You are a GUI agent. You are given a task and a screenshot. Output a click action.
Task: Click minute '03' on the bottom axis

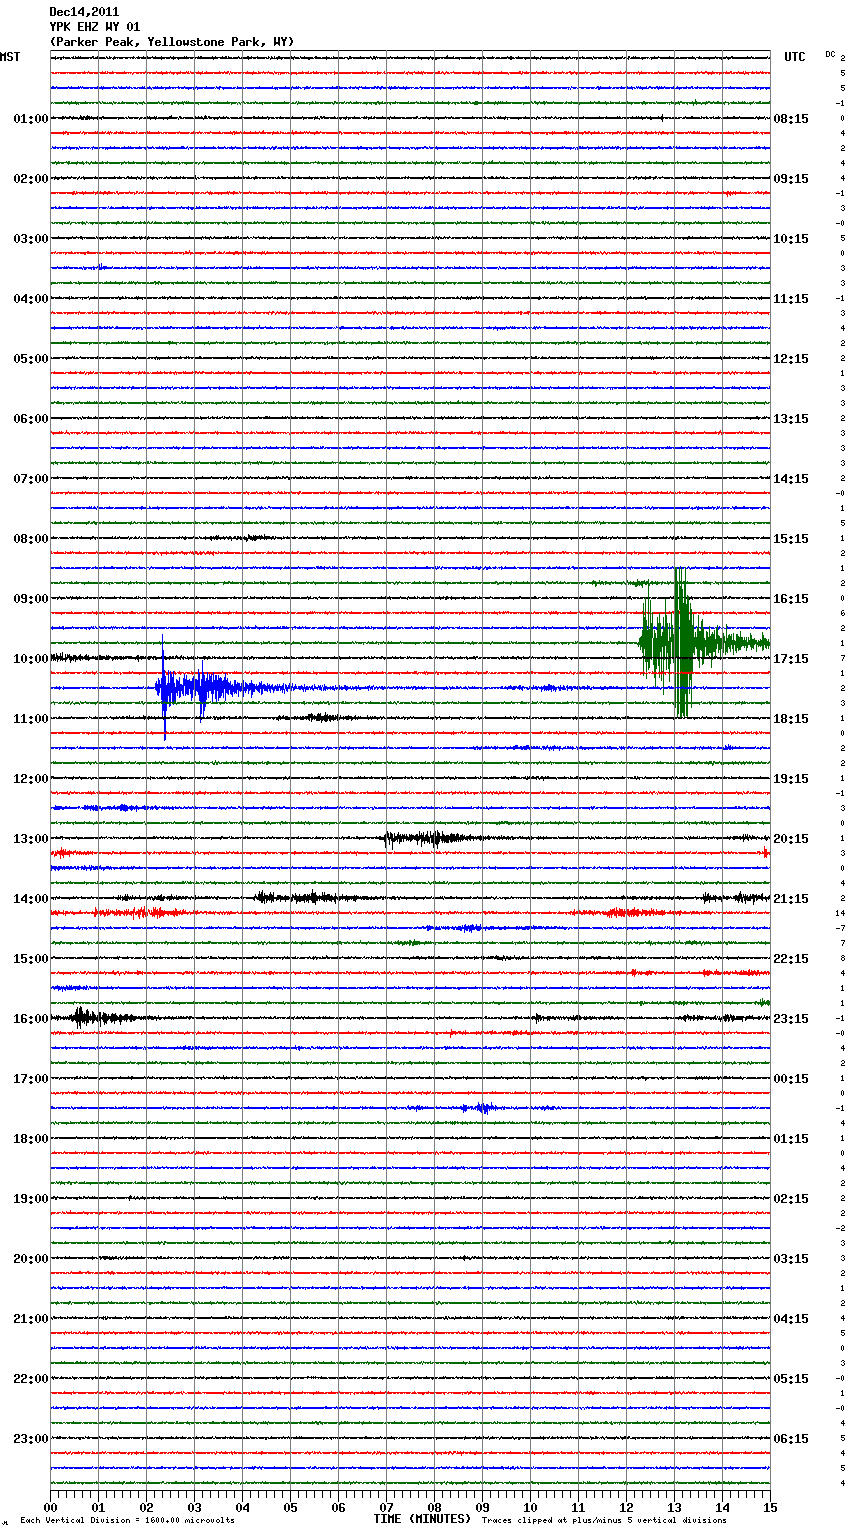(x=194, y=1507)
